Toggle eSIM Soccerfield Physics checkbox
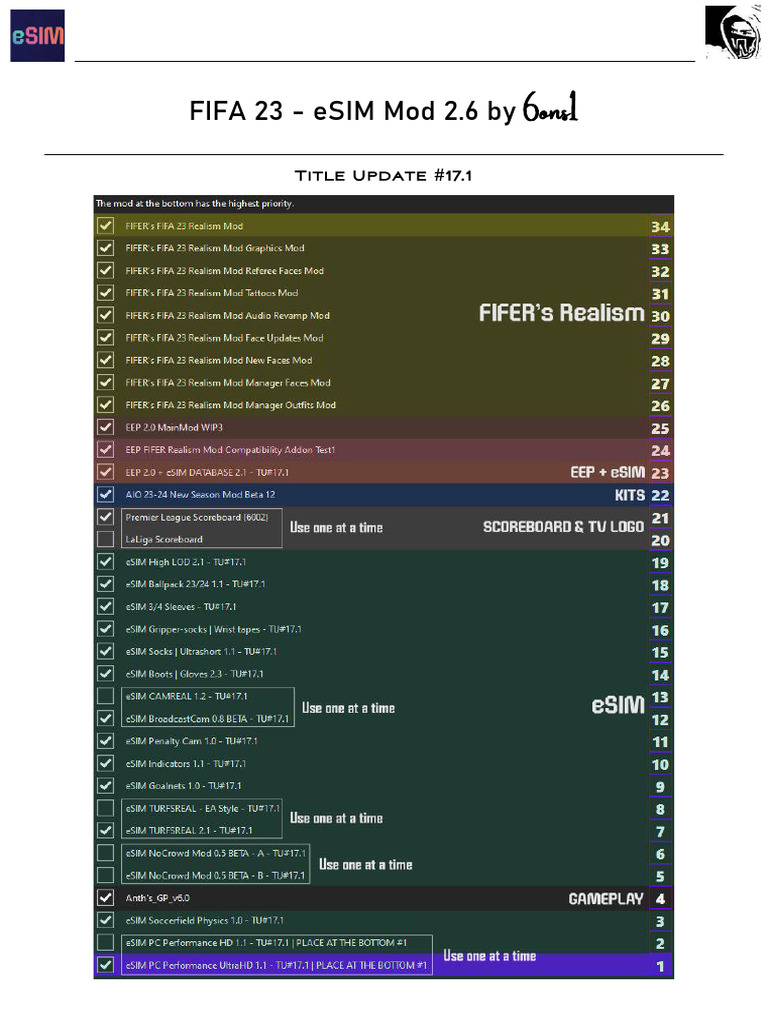This screenshot has height=1024, width=768. click(105, 920)
